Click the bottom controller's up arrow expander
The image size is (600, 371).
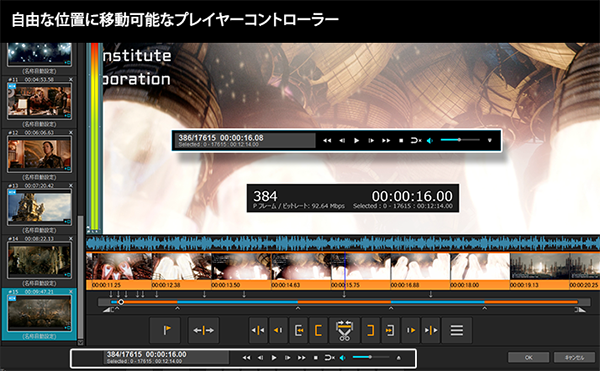[398, 358]
